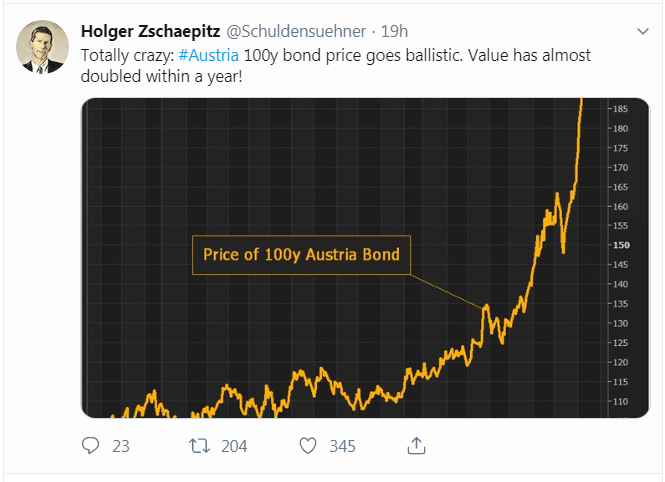Click the share upload icon

point(416,446)
